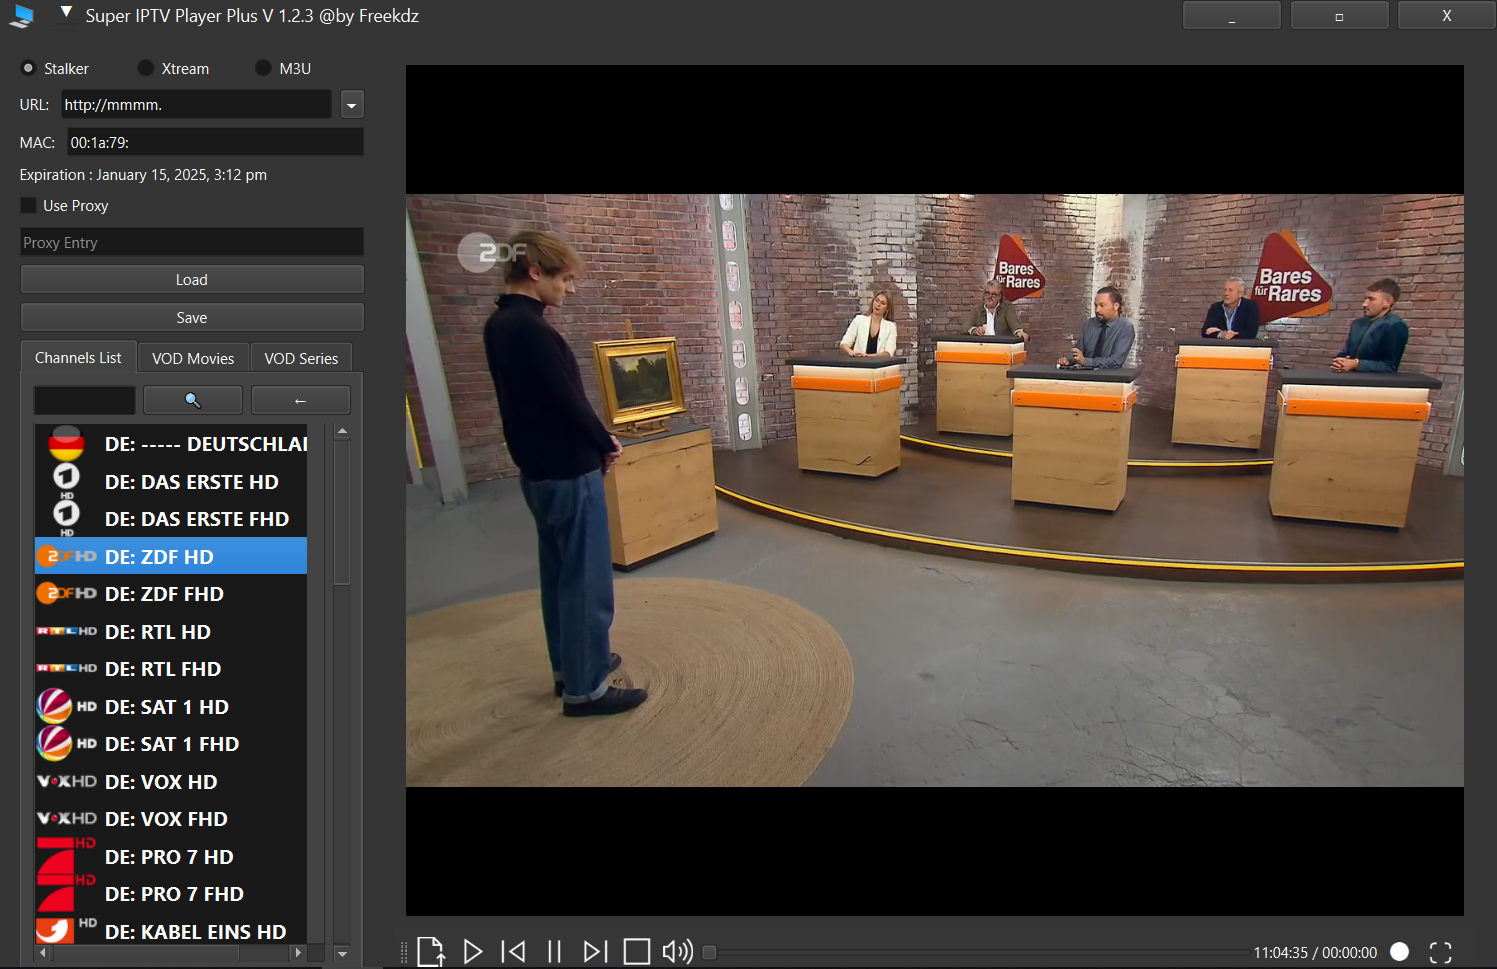Minimize the Super IPTV Player window
This screenshot has height=969, width=1497.
pos(1231,16)
